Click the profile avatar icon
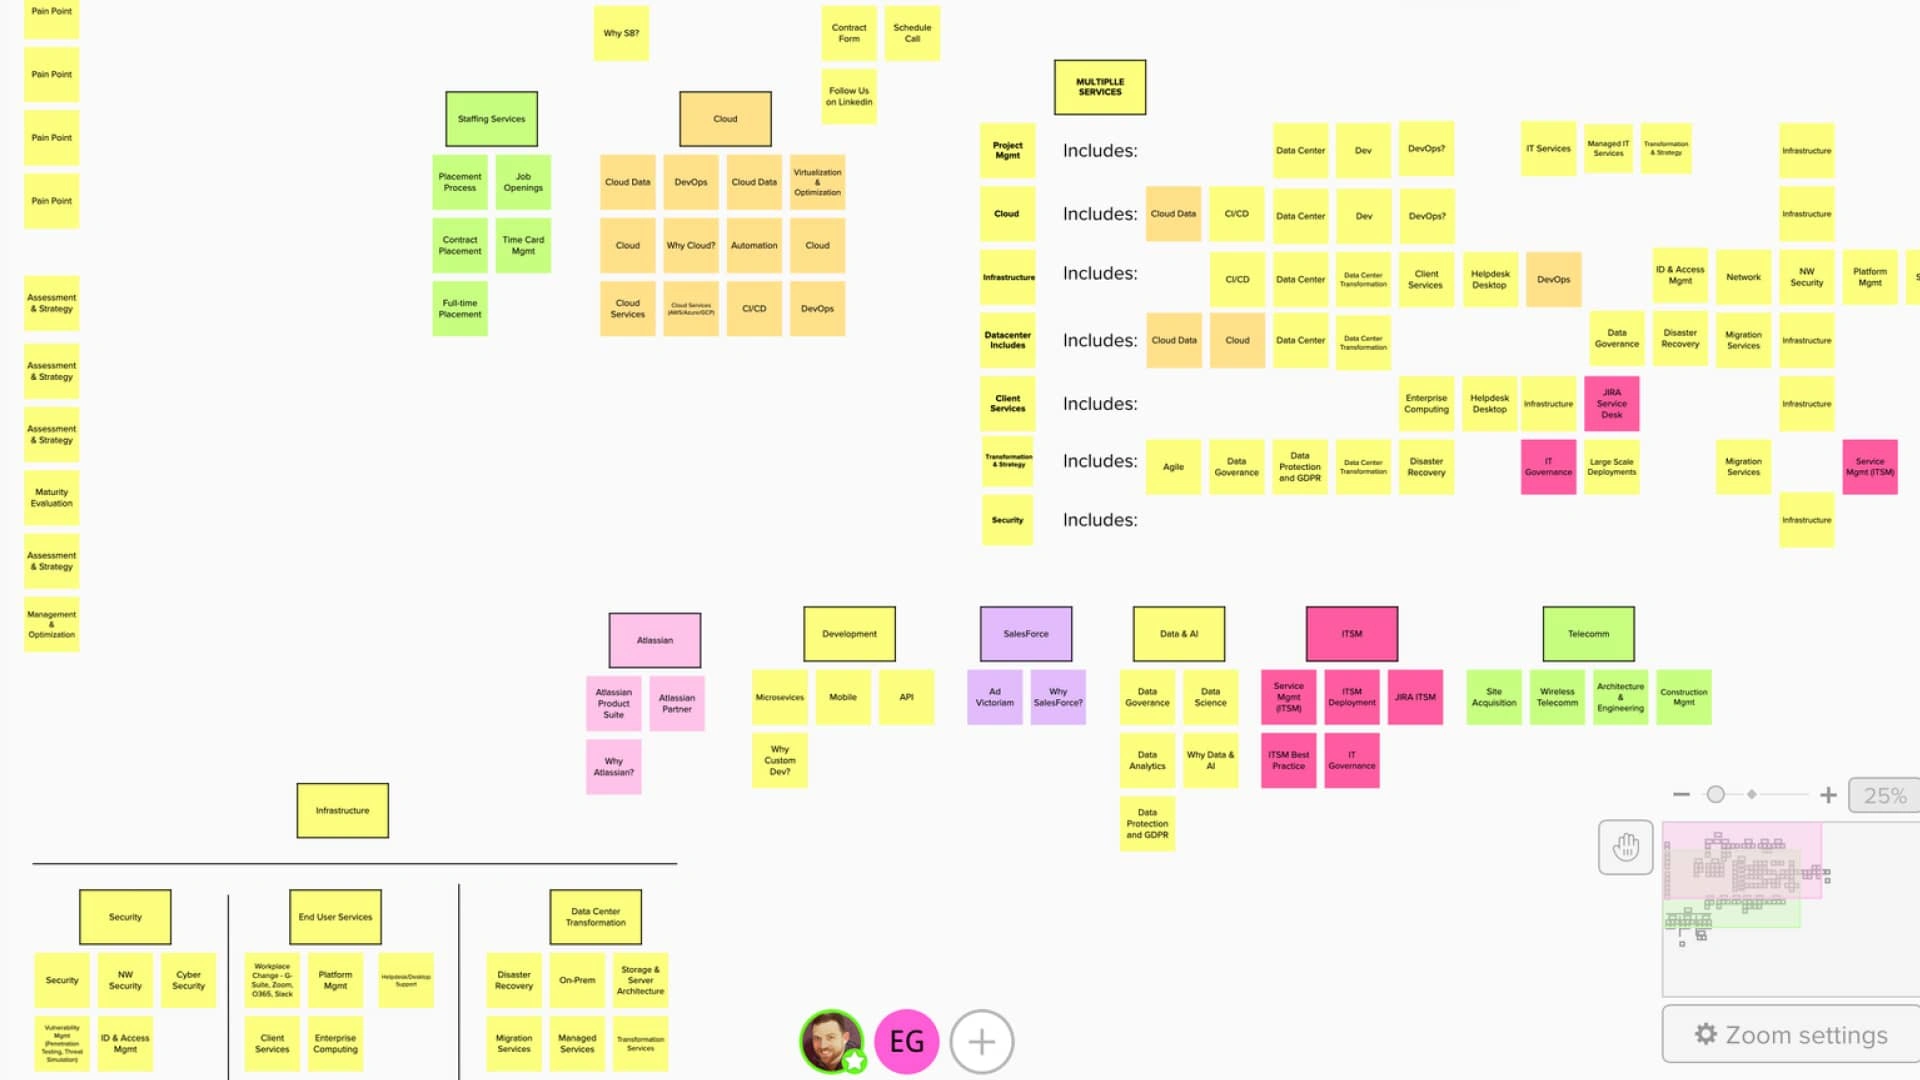This screenshot has width=1920, height=1080. 832,1040
